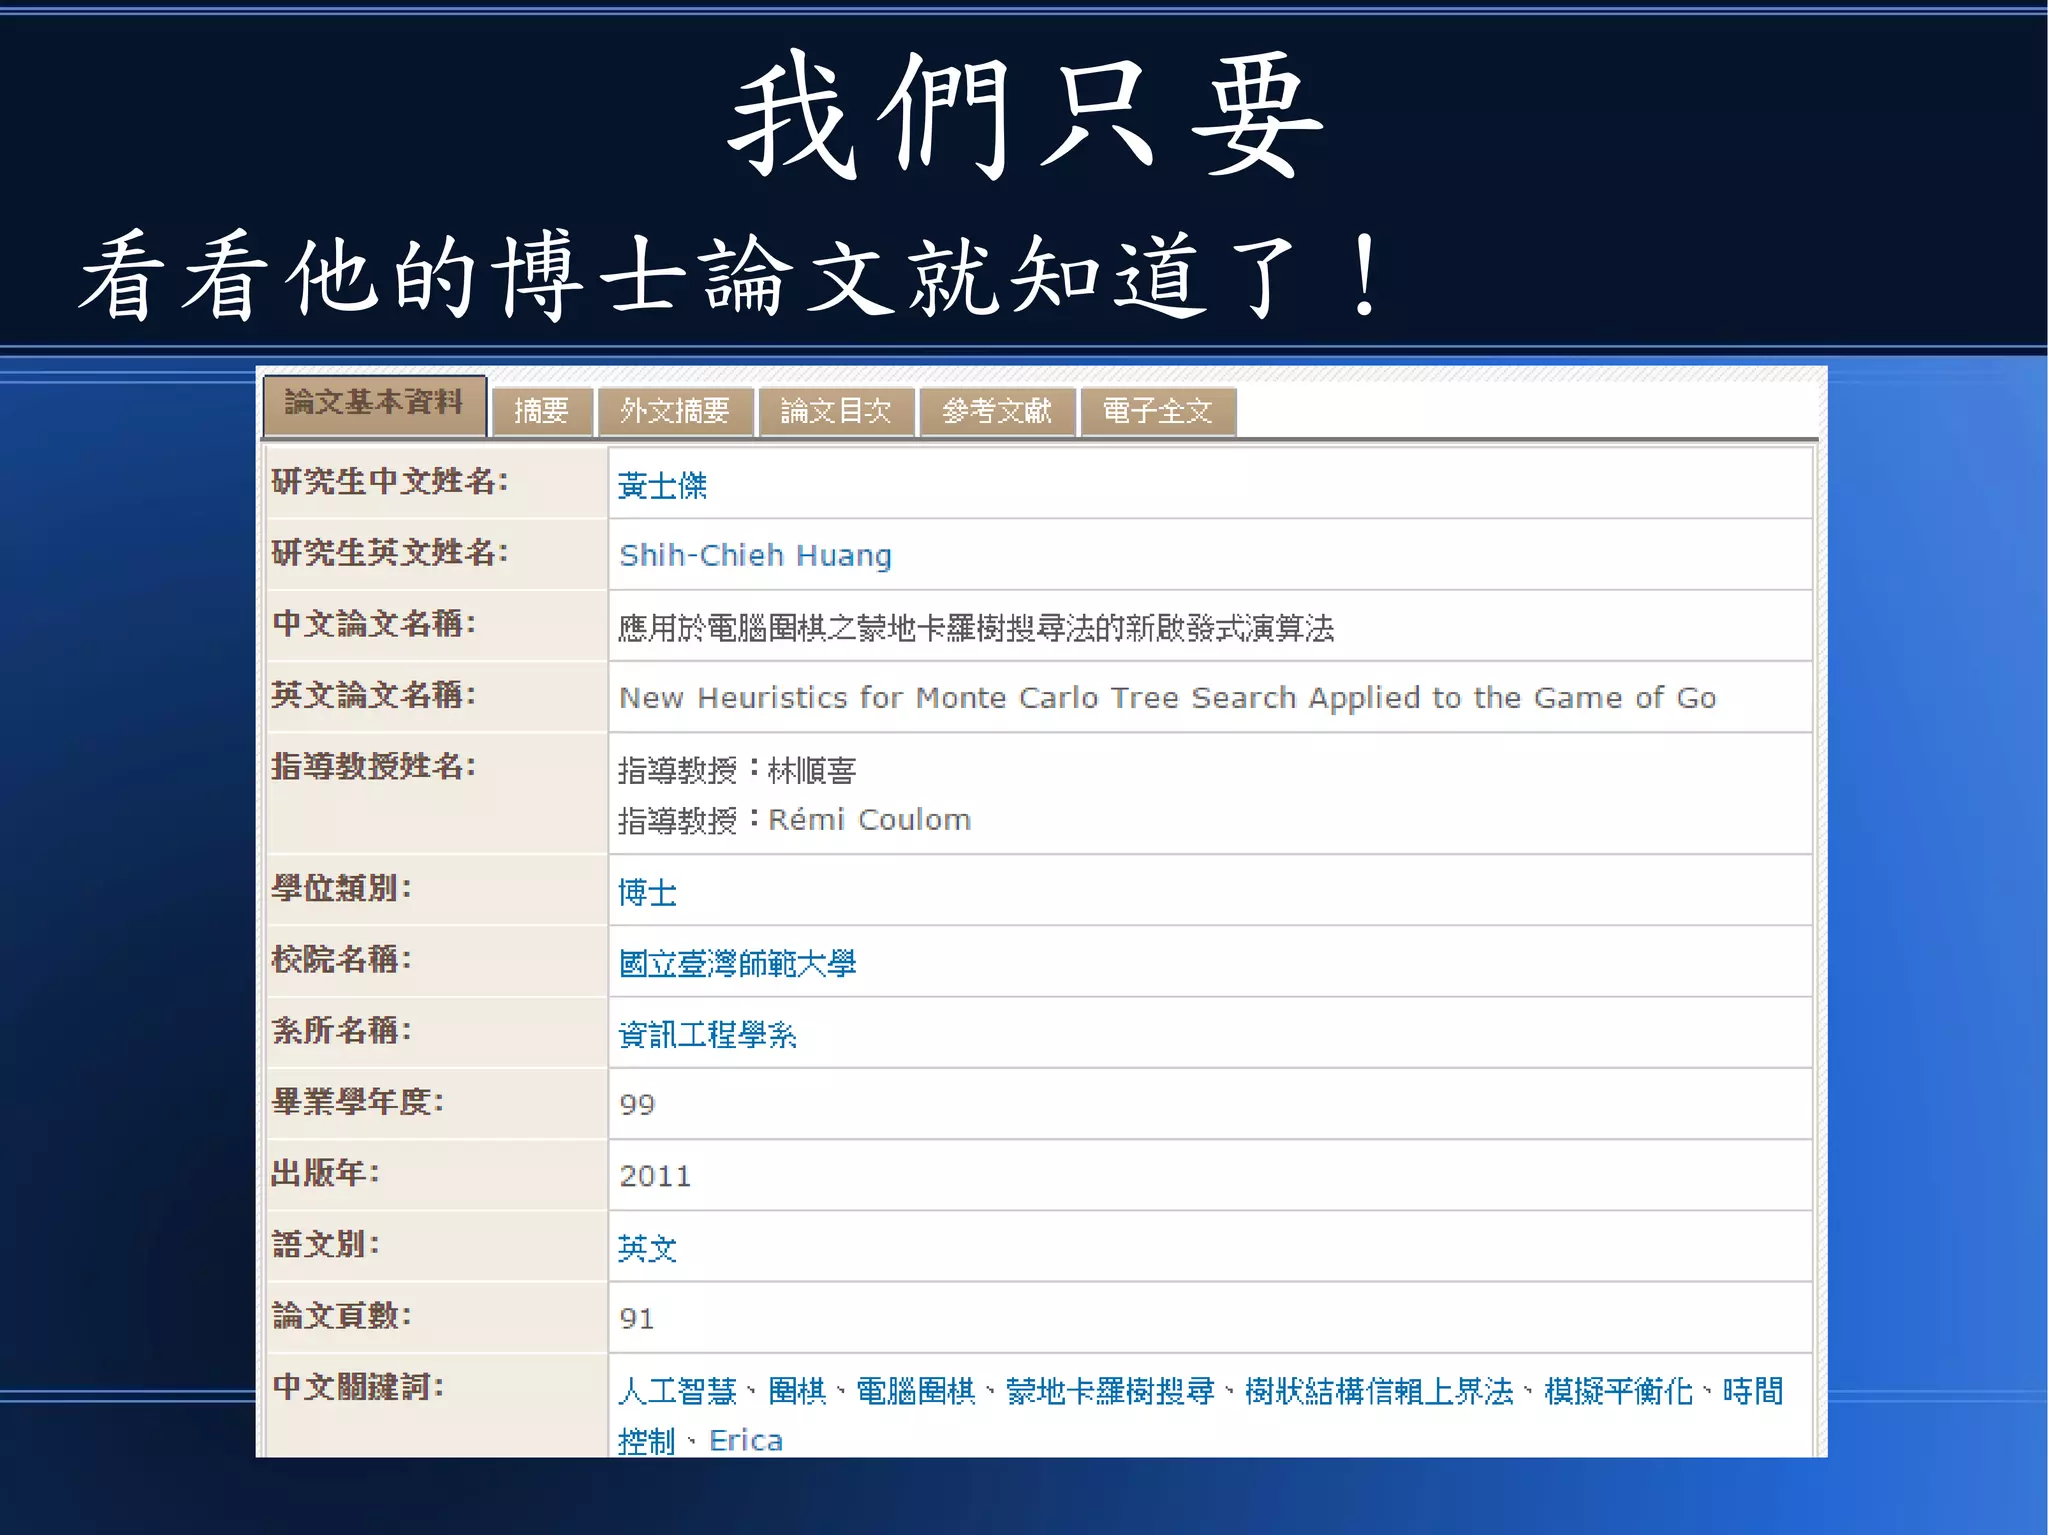Click the 論文頁數 label
2048x1535 pixels.
342,1315
